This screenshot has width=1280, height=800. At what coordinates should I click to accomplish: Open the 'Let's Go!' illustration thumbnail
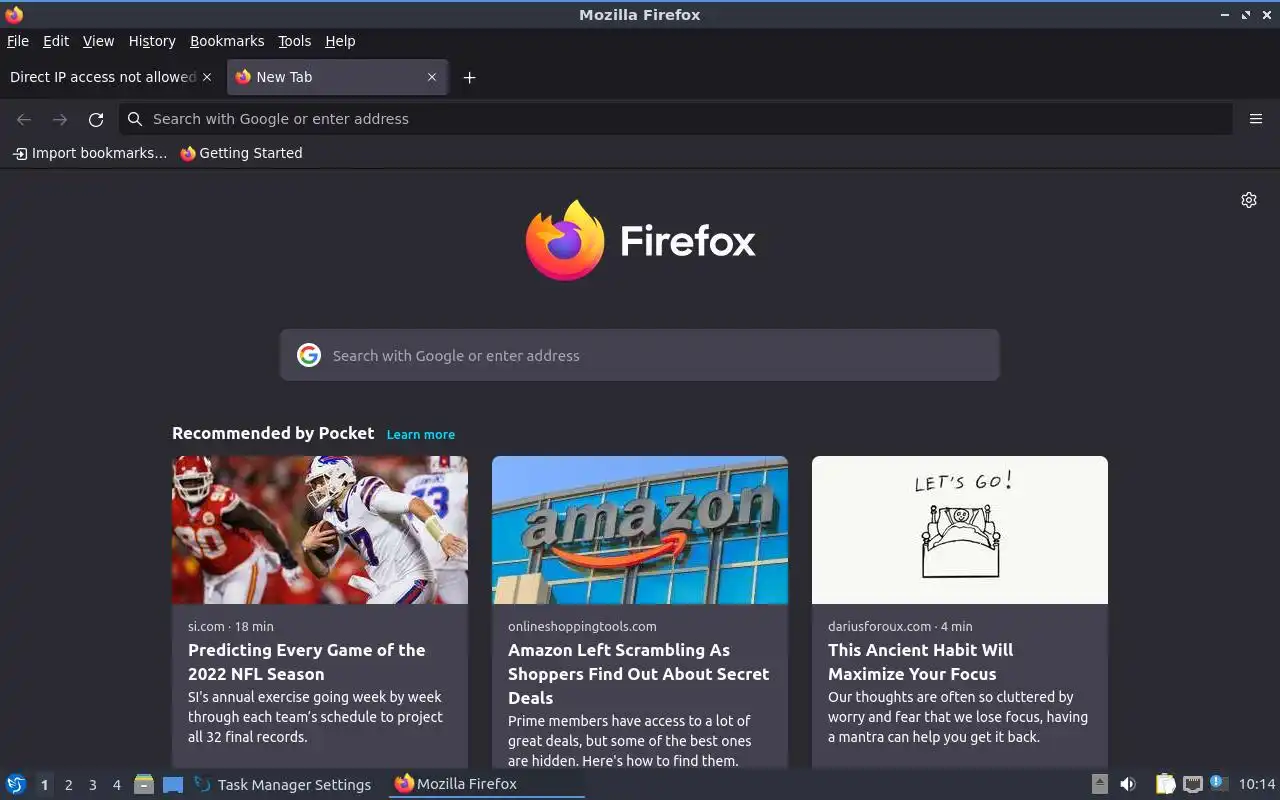tap(960, 530)
